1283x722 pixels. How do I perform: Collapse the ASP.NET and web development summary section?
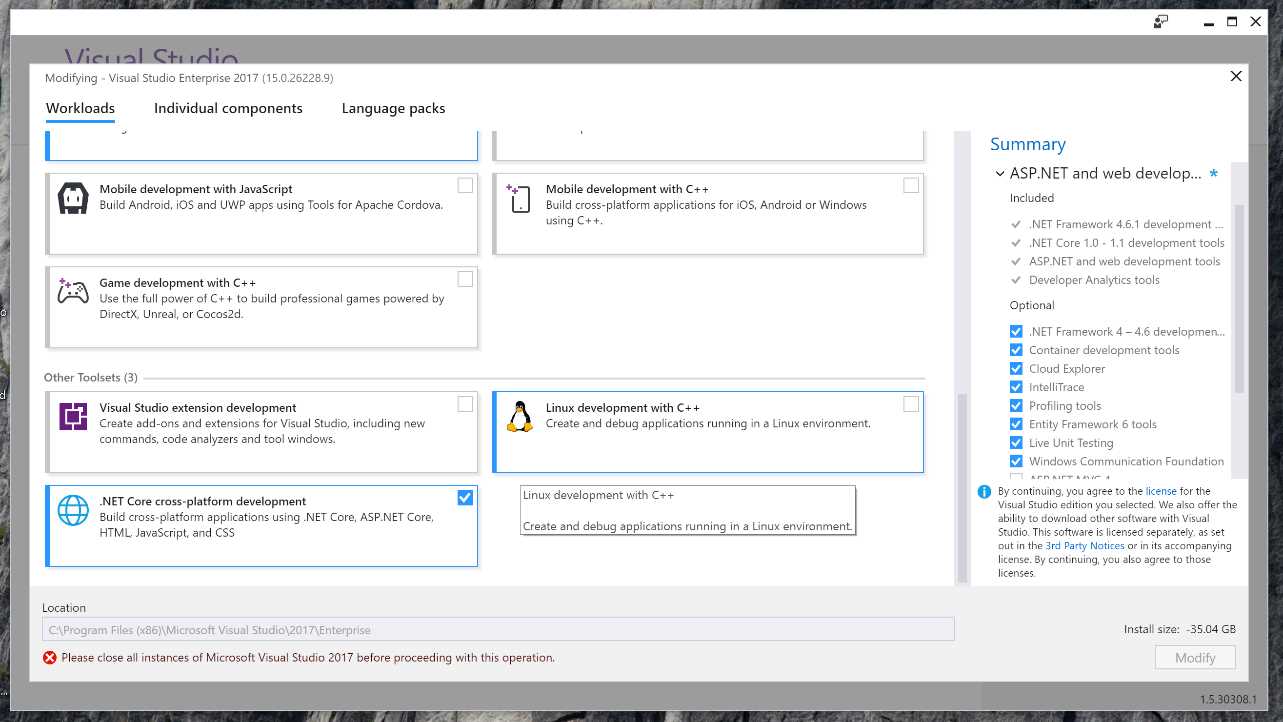tap(1000, 173)
